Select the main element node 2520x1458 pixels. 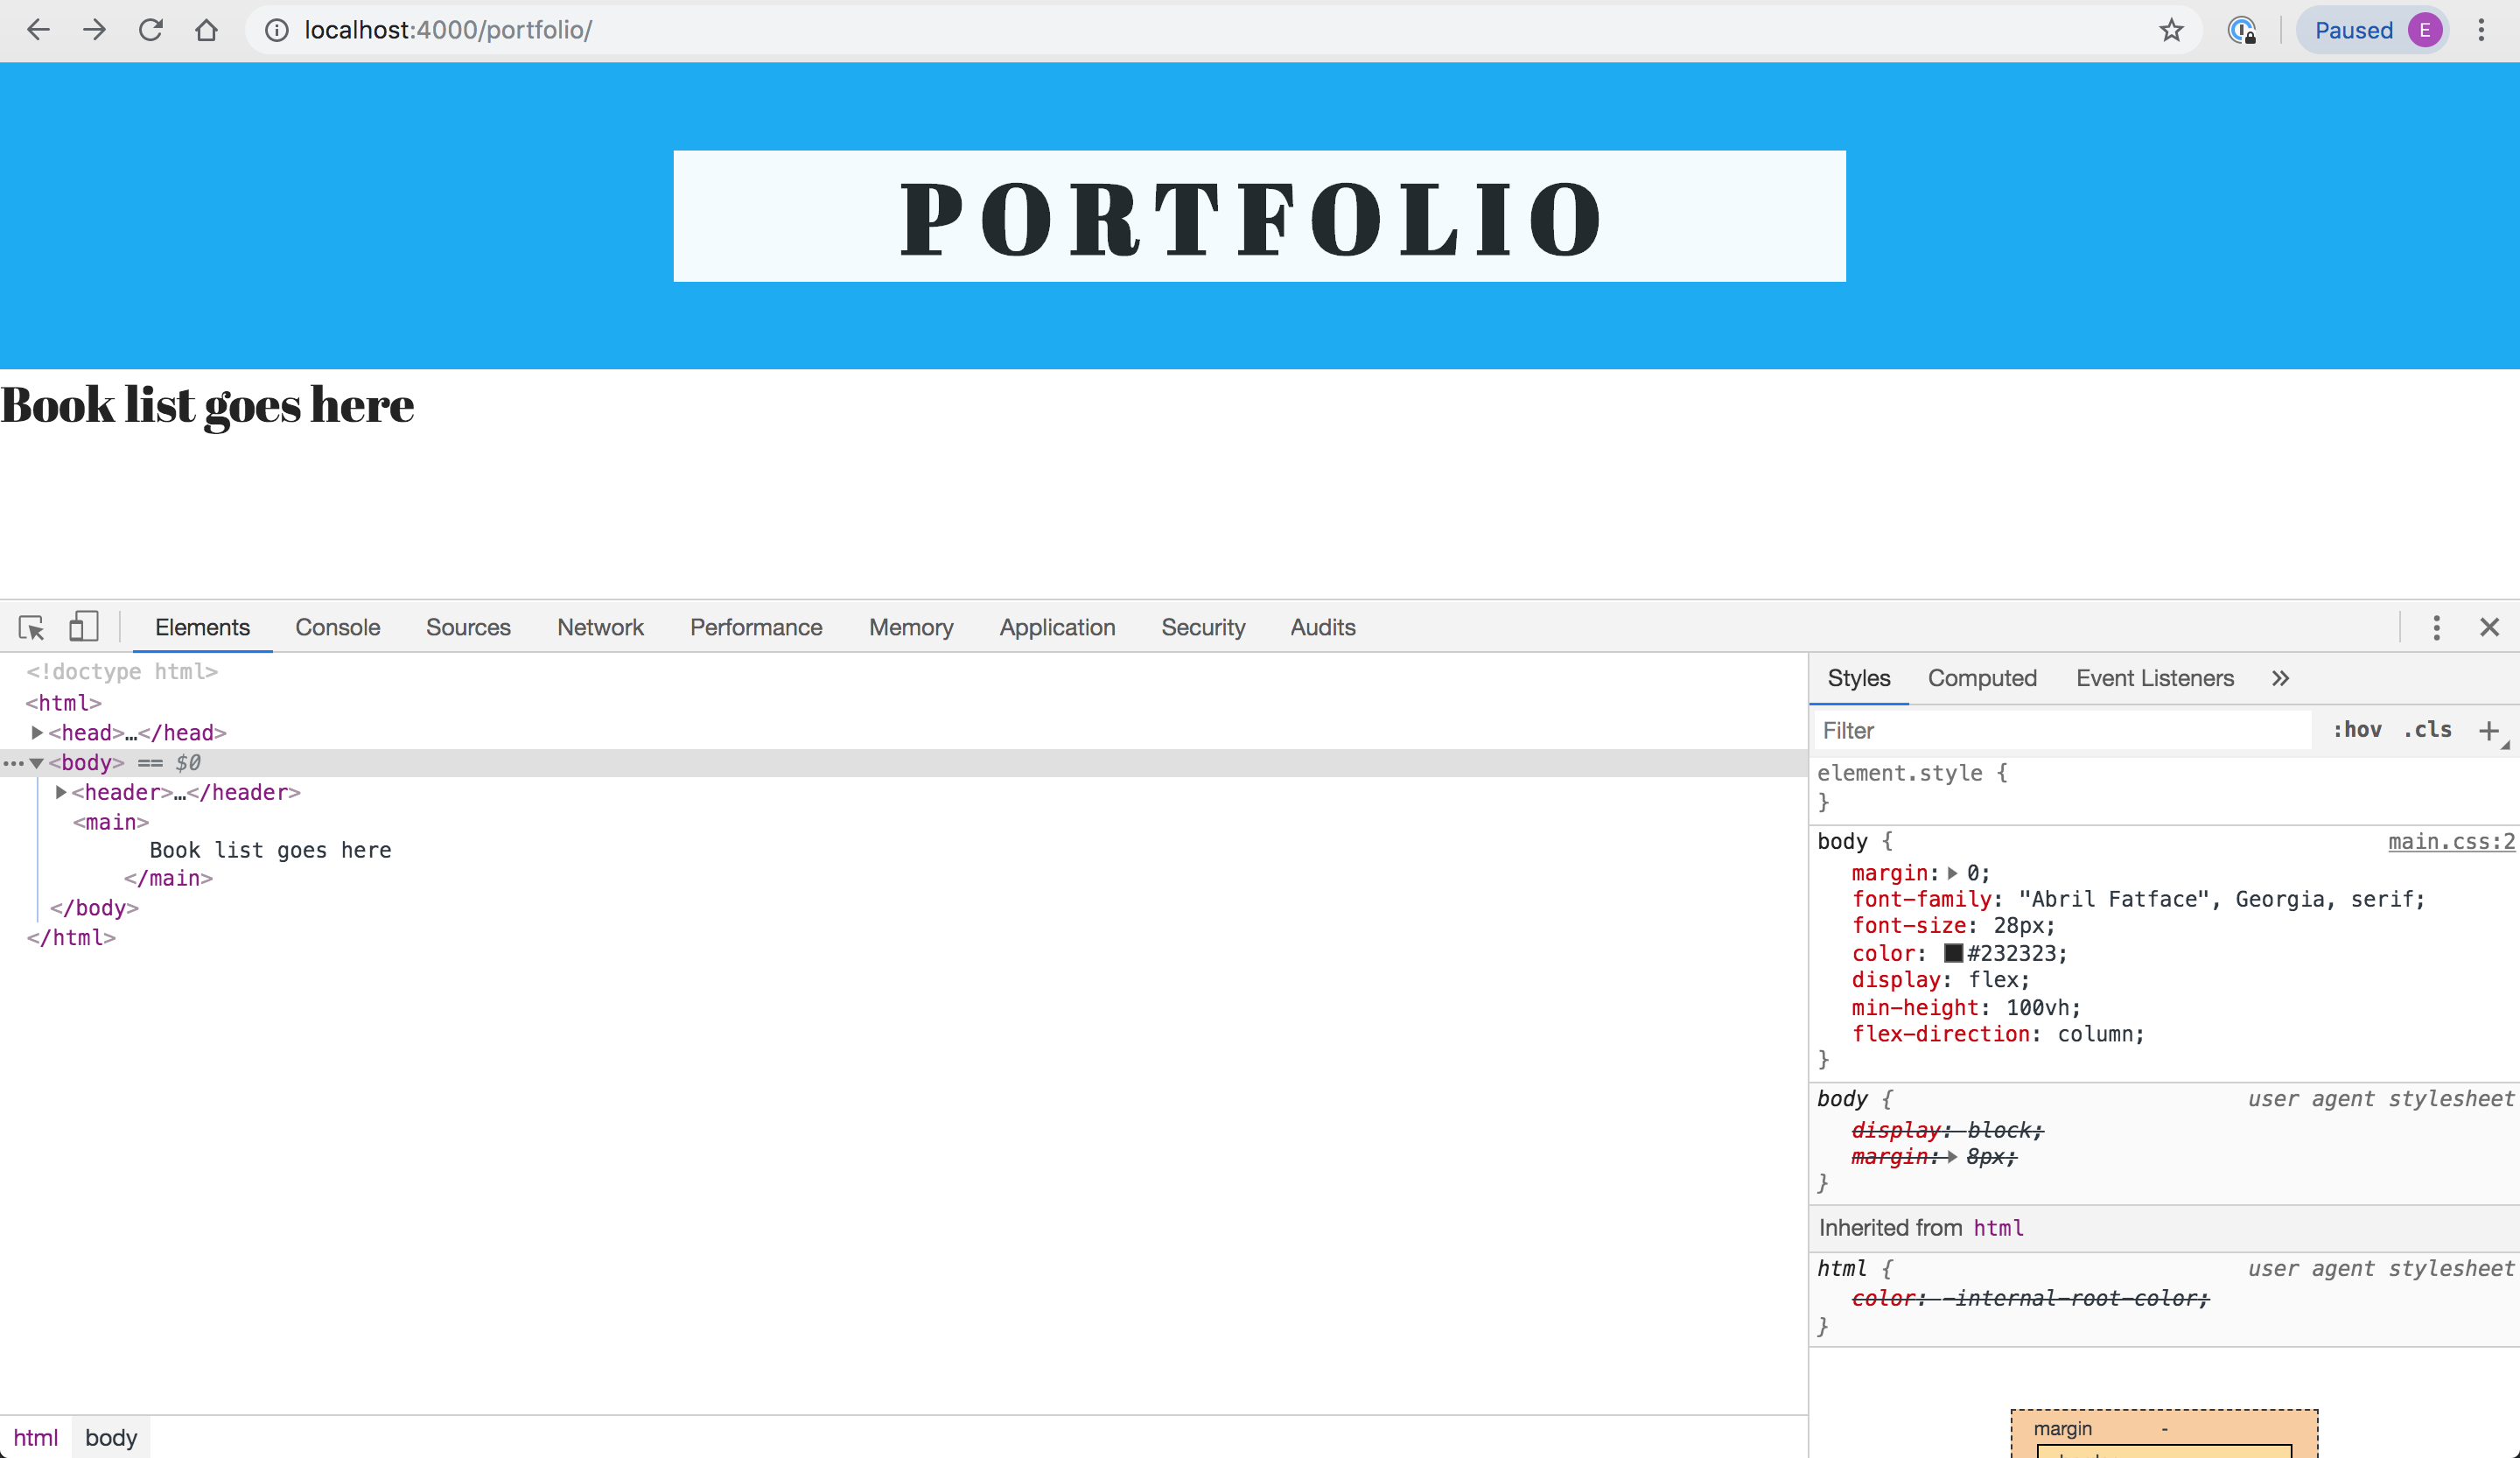[111, 822]
